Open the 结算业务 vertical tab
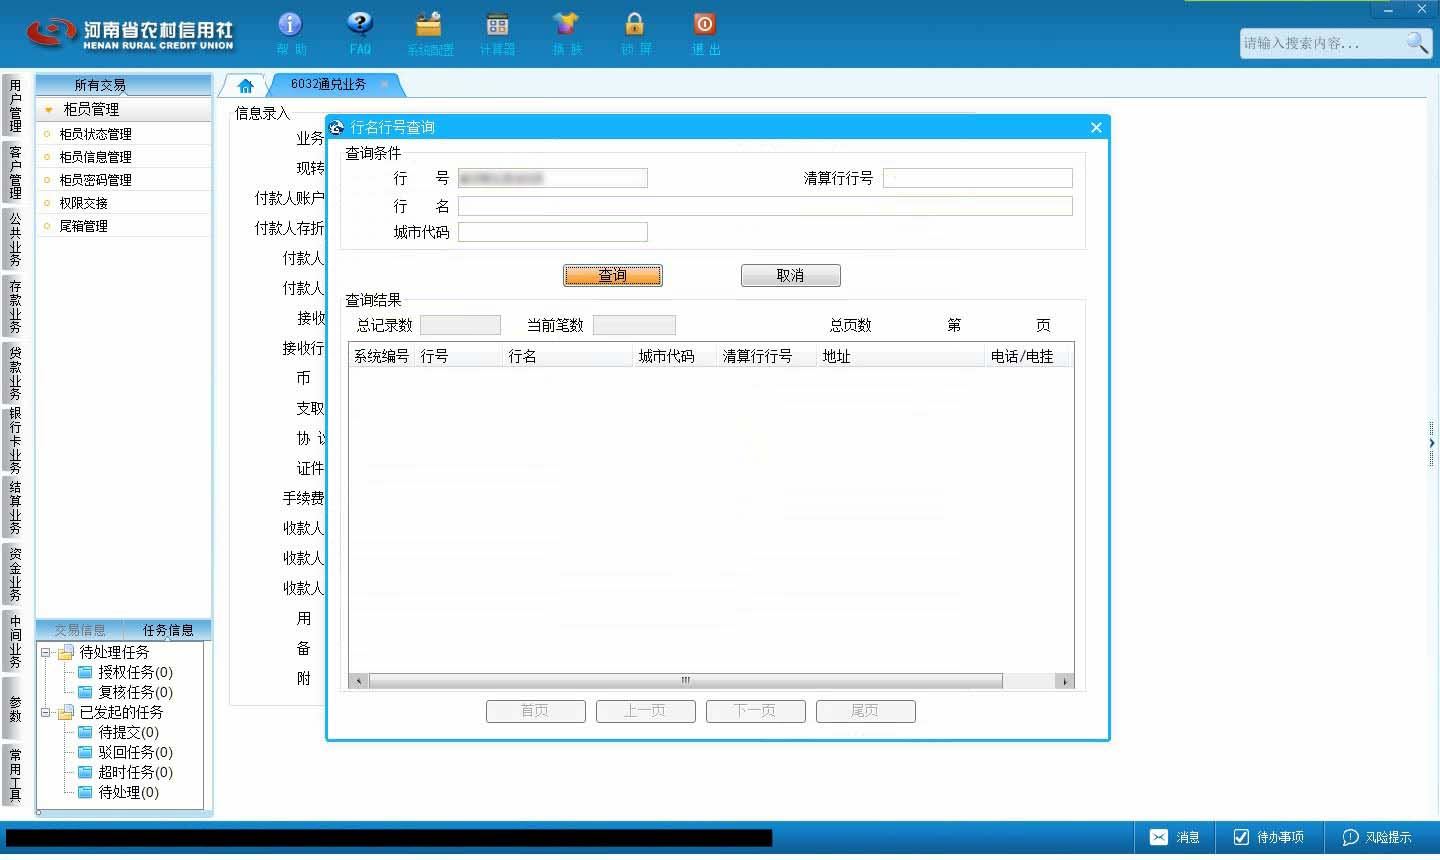This screenshot has height=860, width=1440. [x=14, y=507]
